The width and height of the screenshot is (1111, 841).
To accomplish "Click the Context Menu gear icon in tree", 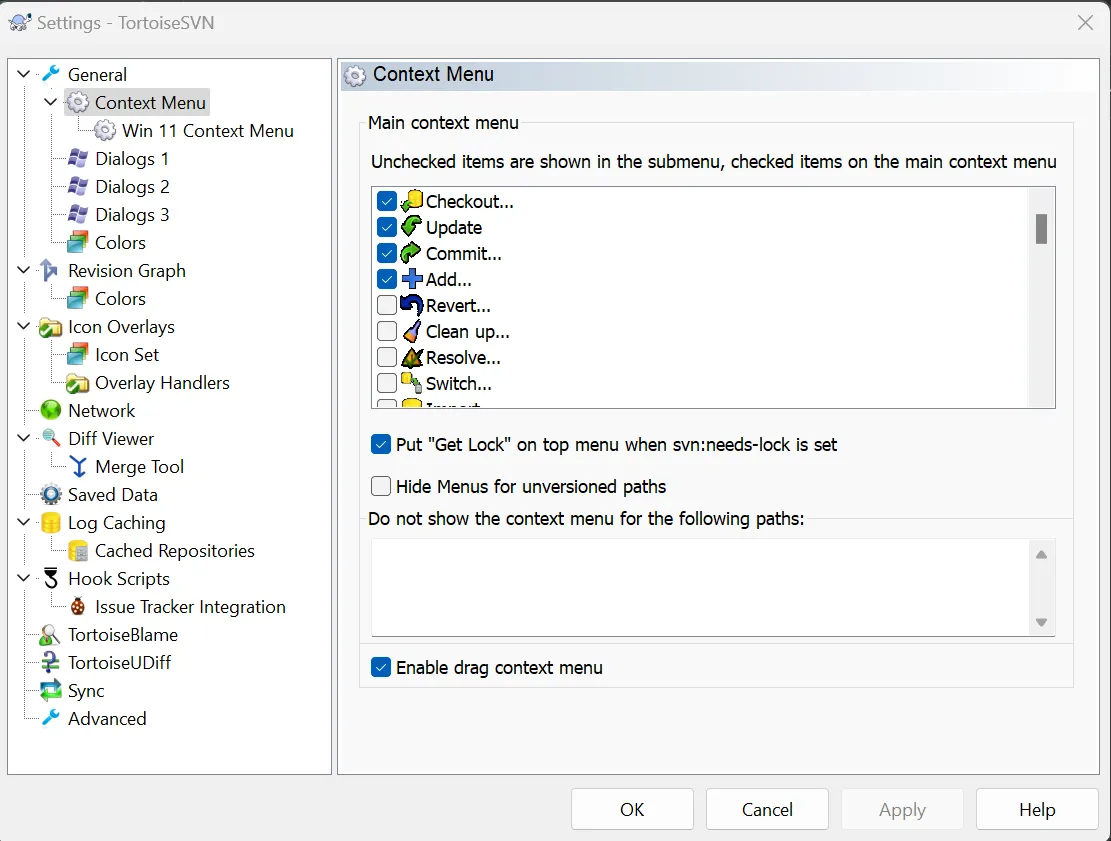I will pos(78,103).
